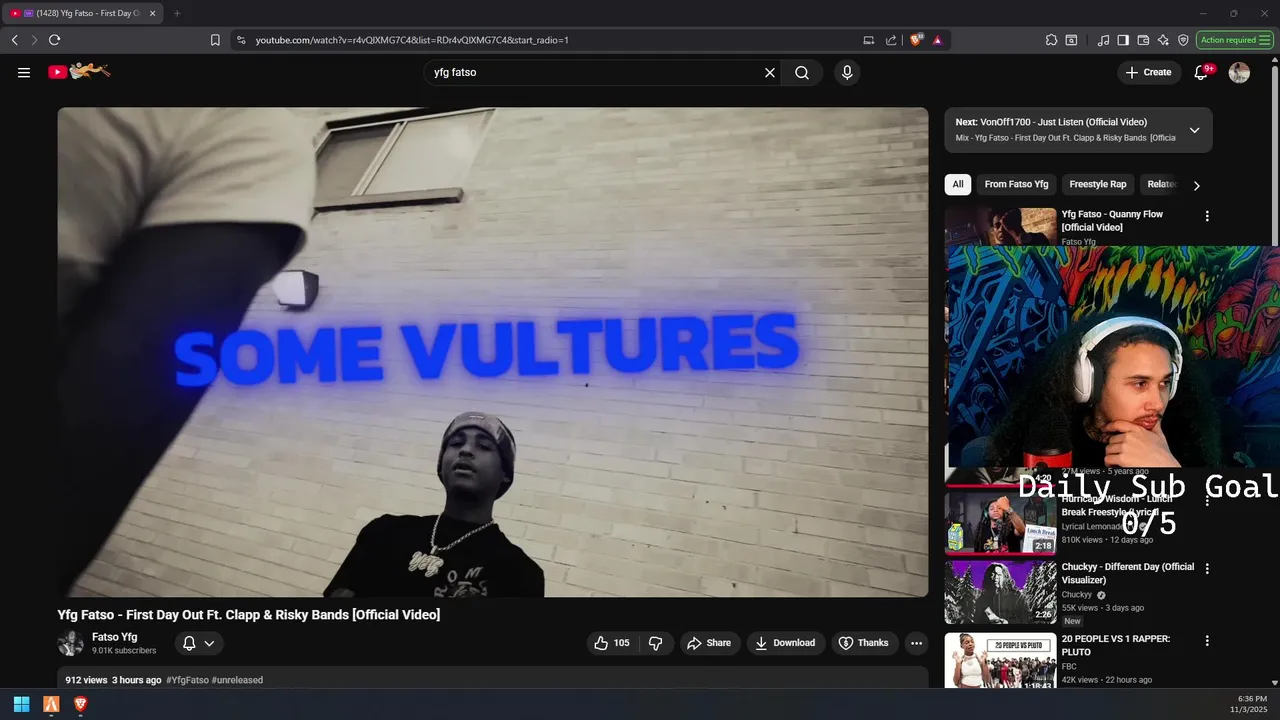The height and width of the screenshot is (720, 1280).
Task: View site information icon in address bar
Action: (x=240, y=40)
